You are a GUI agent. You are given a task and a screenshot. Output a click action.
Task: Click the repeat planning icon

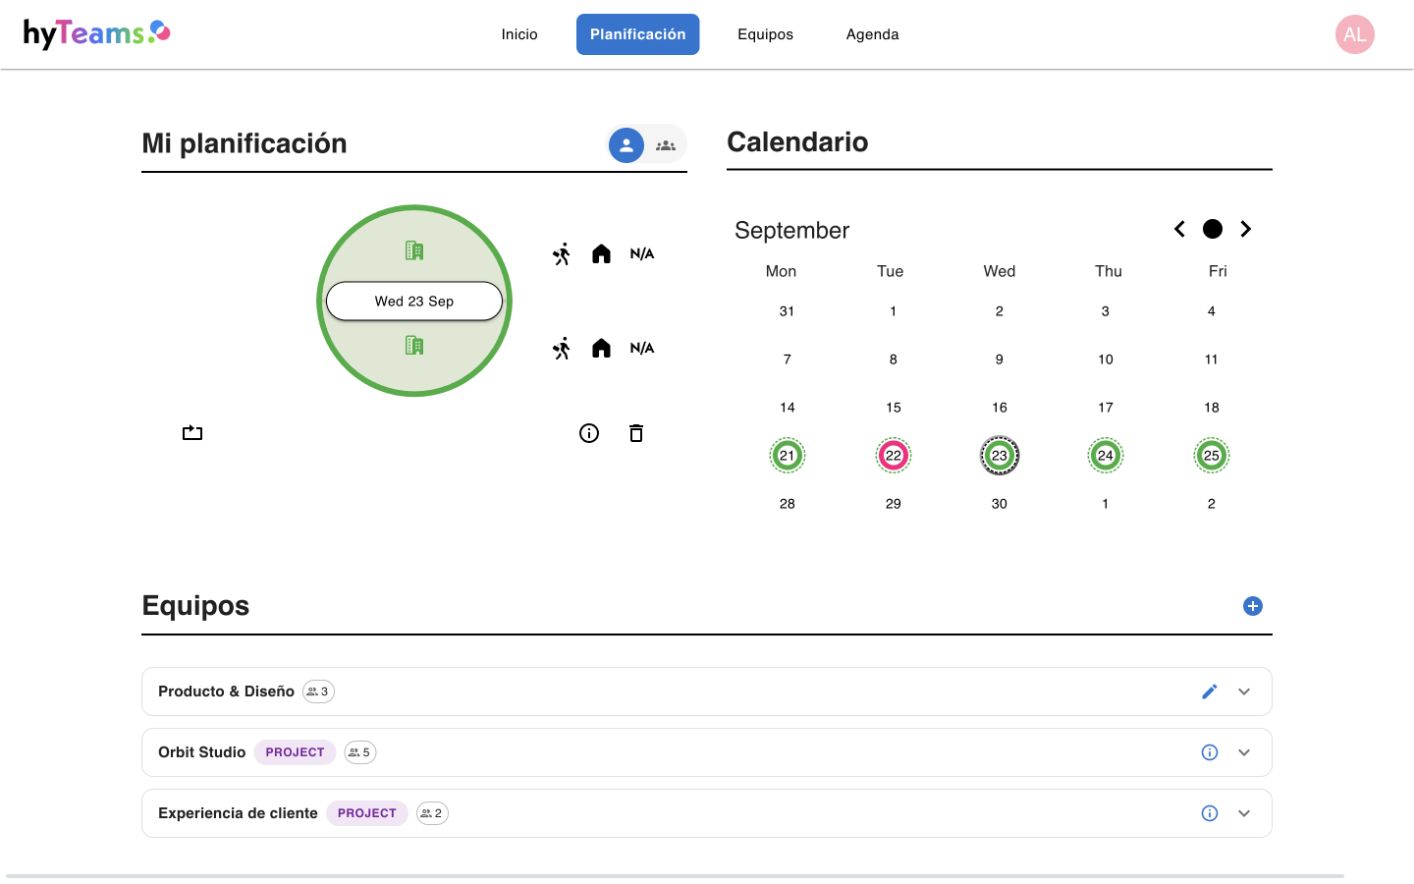click(192, 433)
